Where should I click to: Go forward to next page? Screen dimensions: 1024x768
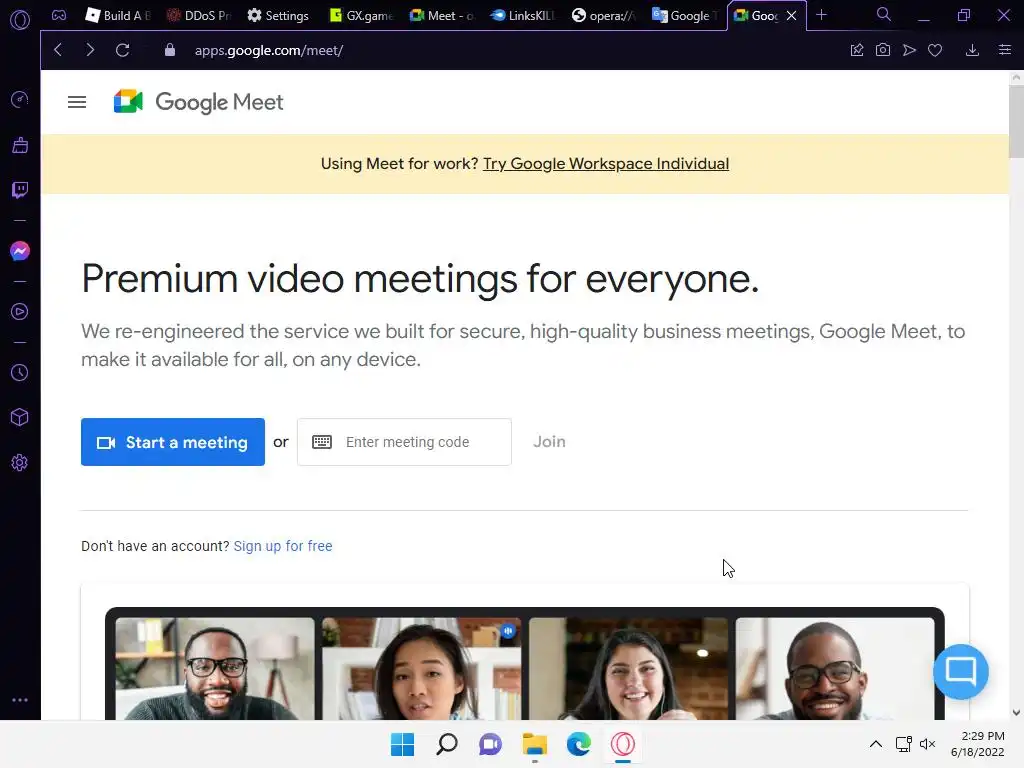pos(90,50)
